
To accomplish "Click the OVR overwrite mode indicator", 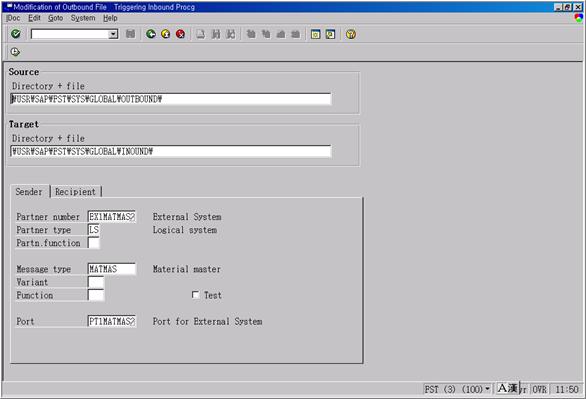I will coord(540,389).
